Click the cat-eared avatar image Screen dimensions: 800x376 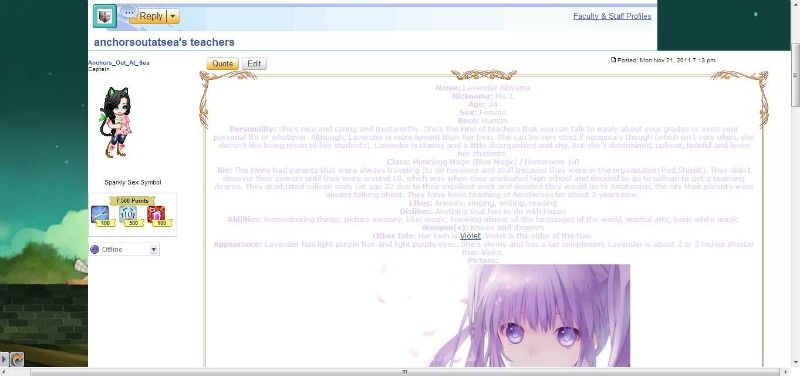click(x=117, y=122)
